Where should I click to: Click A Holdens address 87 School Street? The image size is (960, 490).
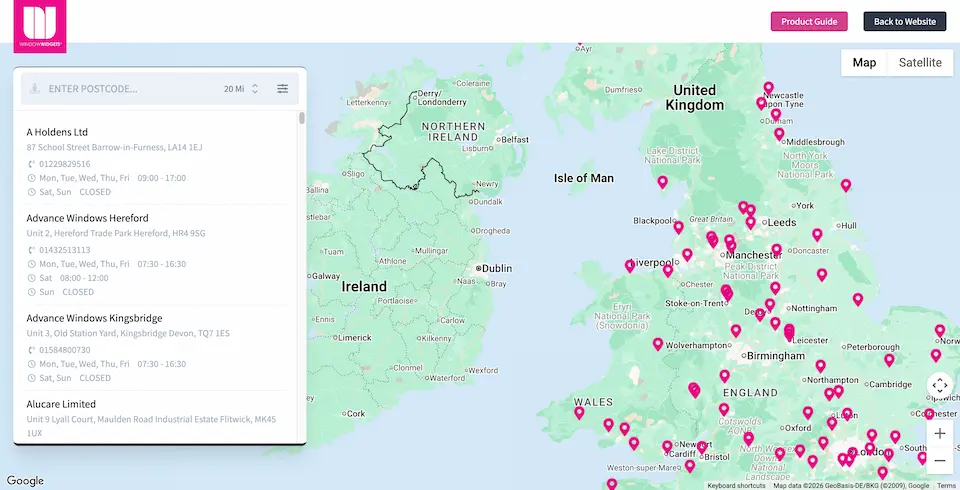pyautogui.click(x=114, y=148)
